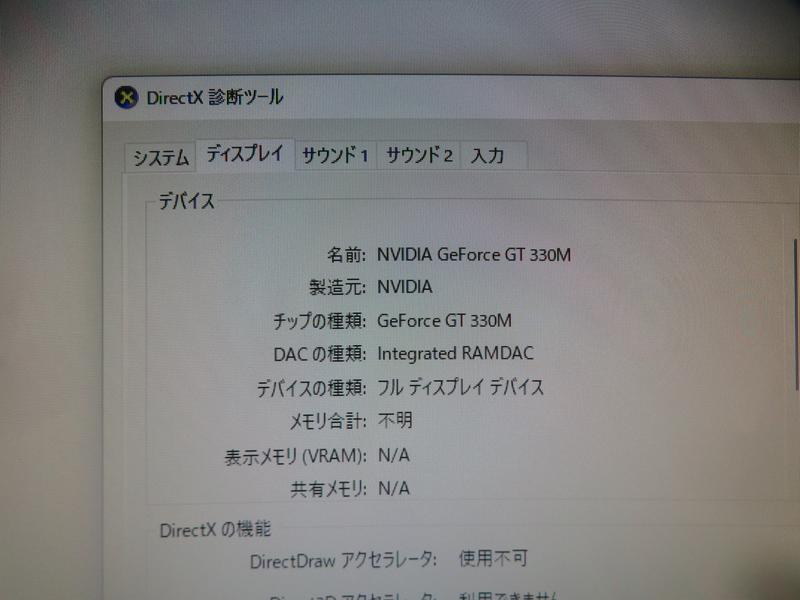This screenshot has width=800, height=600.
Task: Click the device list vertical scrollbar
Action: click(x=795, y=315)
